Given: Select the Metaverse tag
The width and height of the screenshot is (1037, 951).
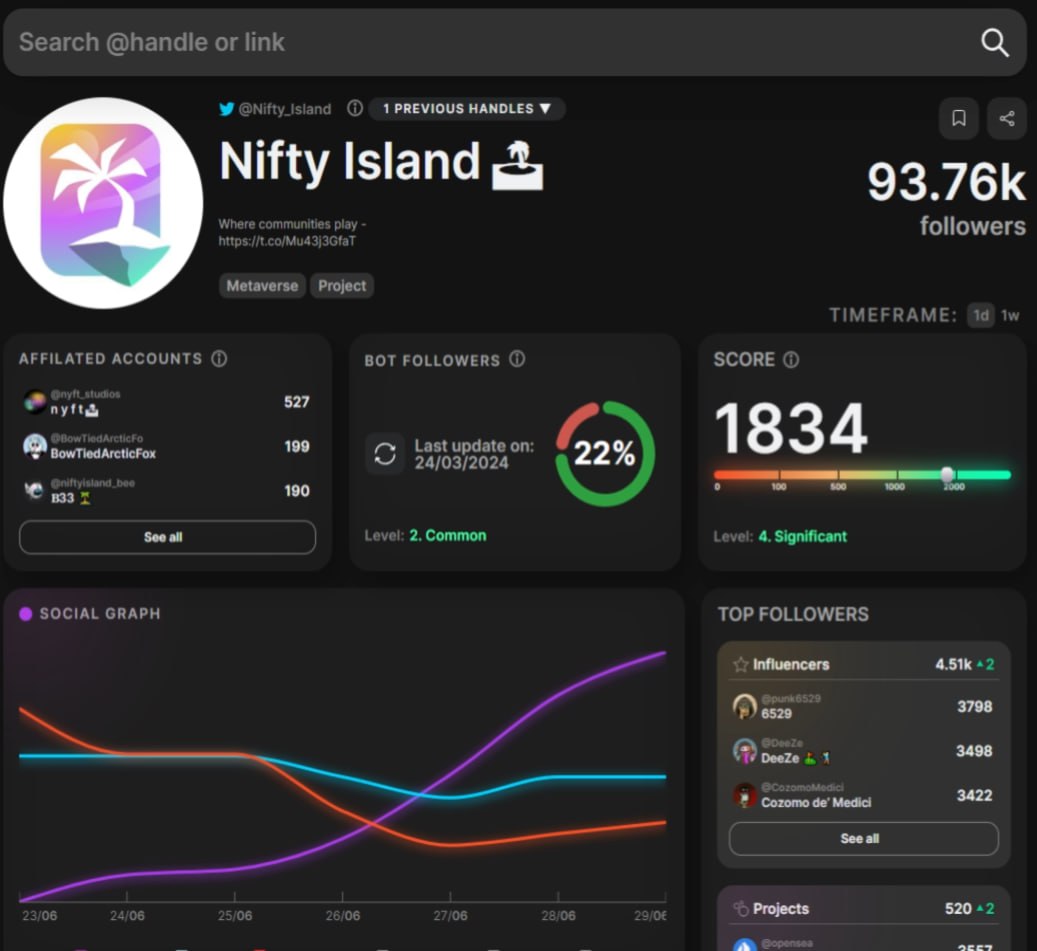Looking at the screenshot, I should click(x=262, y=286).
